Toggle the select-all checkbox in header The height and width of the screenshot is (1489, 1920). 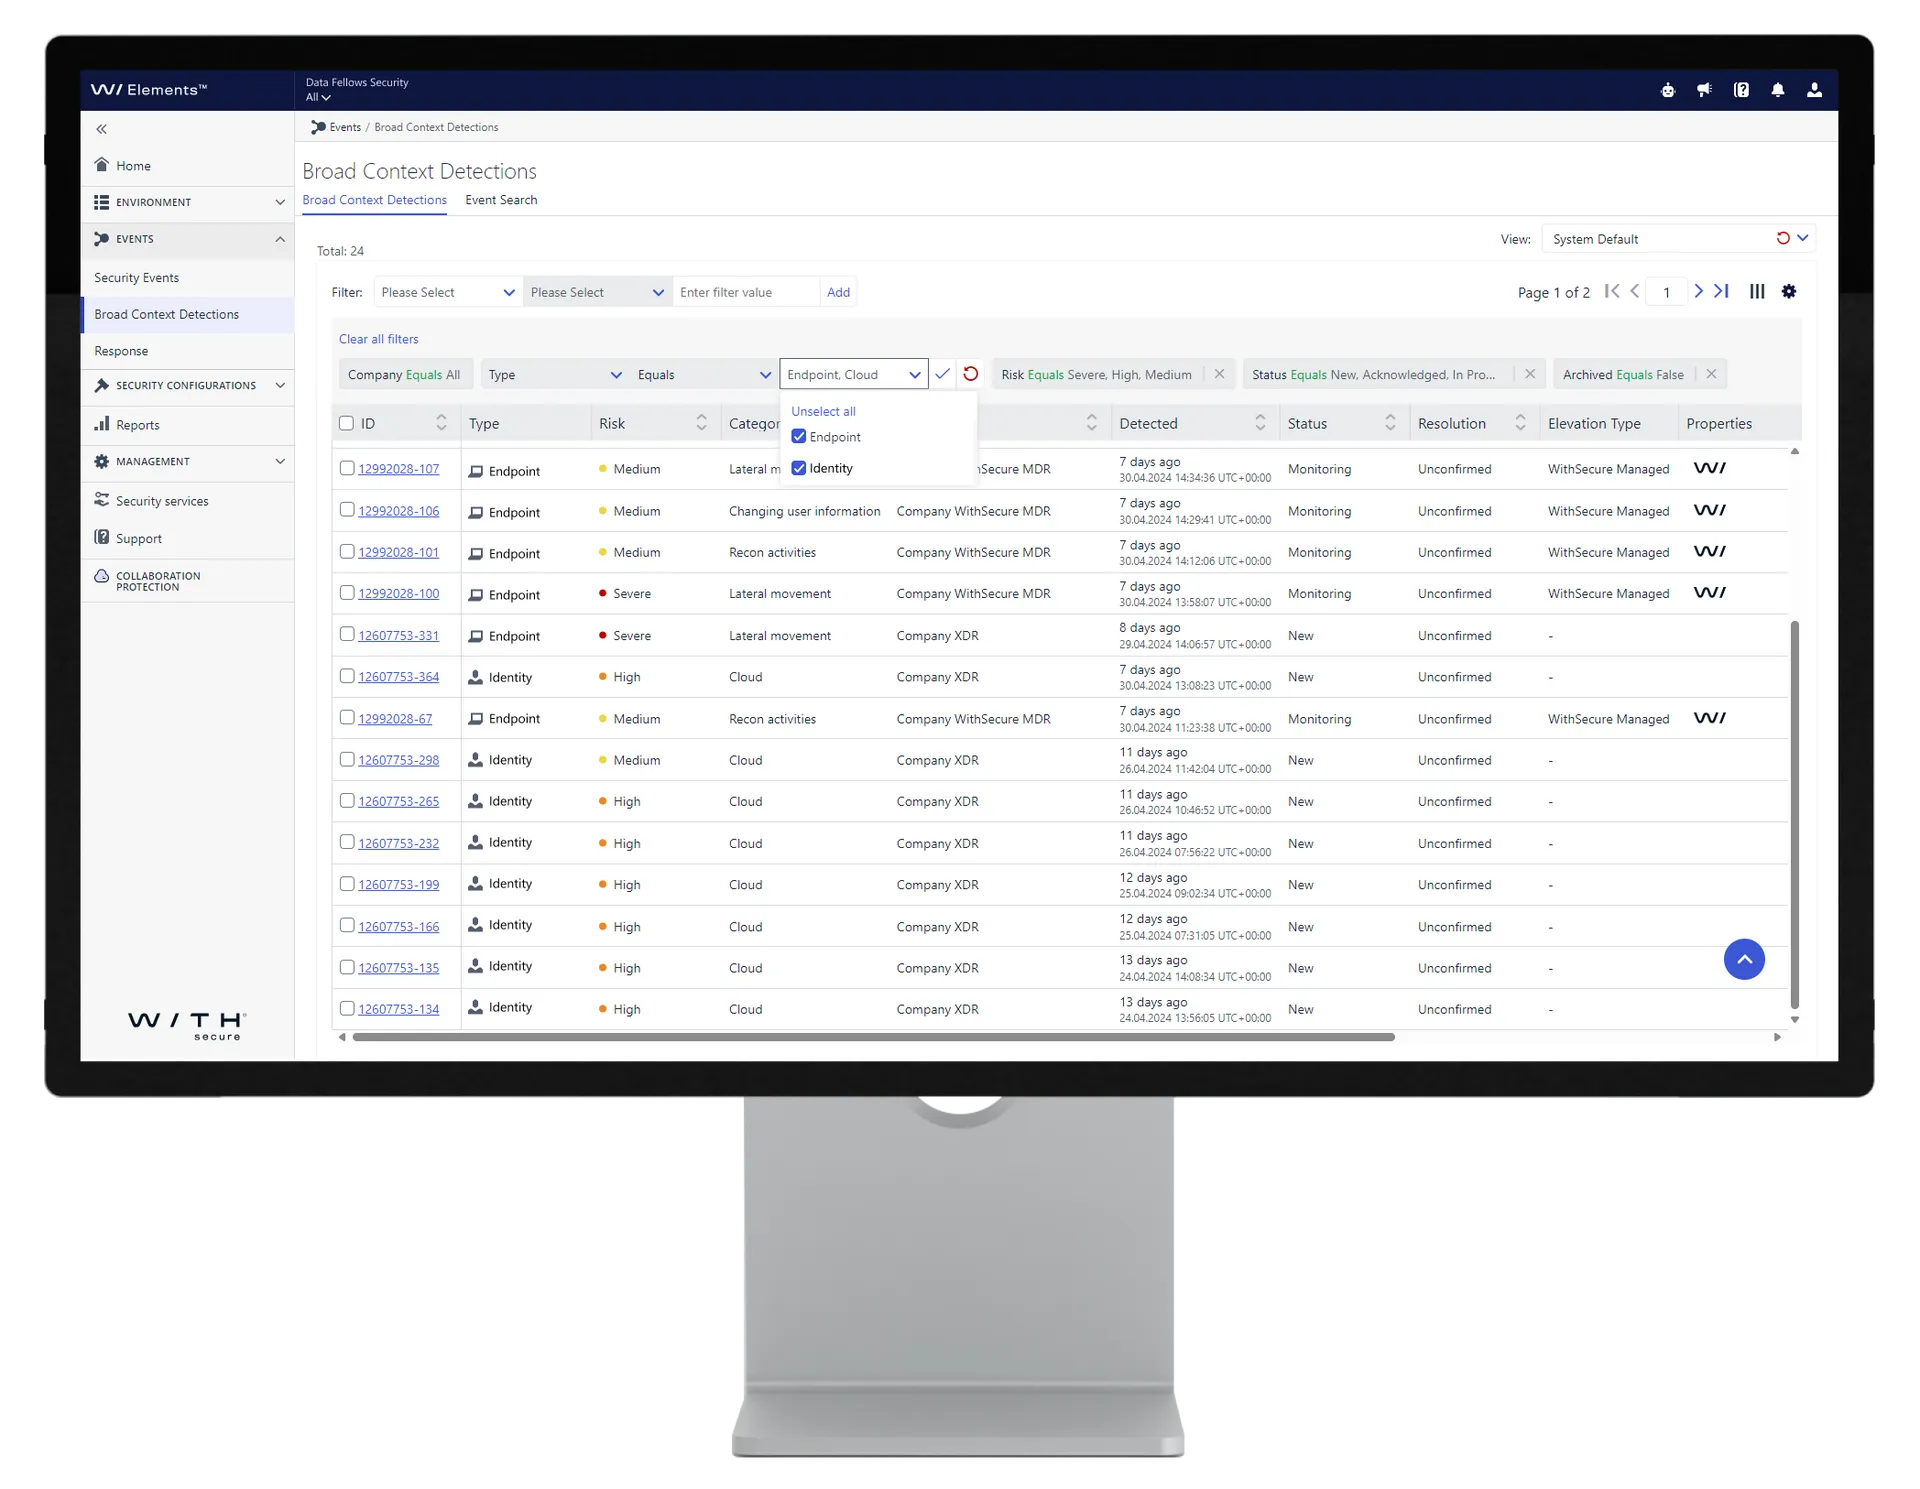click(346, 423)
